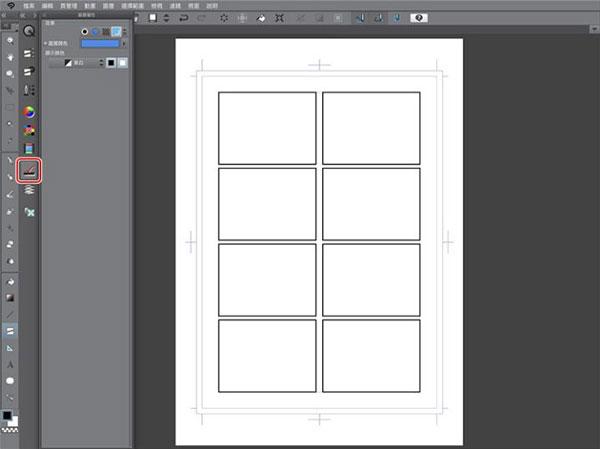Open the Expression color dropdown
Image resolution: width=600 pixels, height=449 pixels.
point(77,63)
